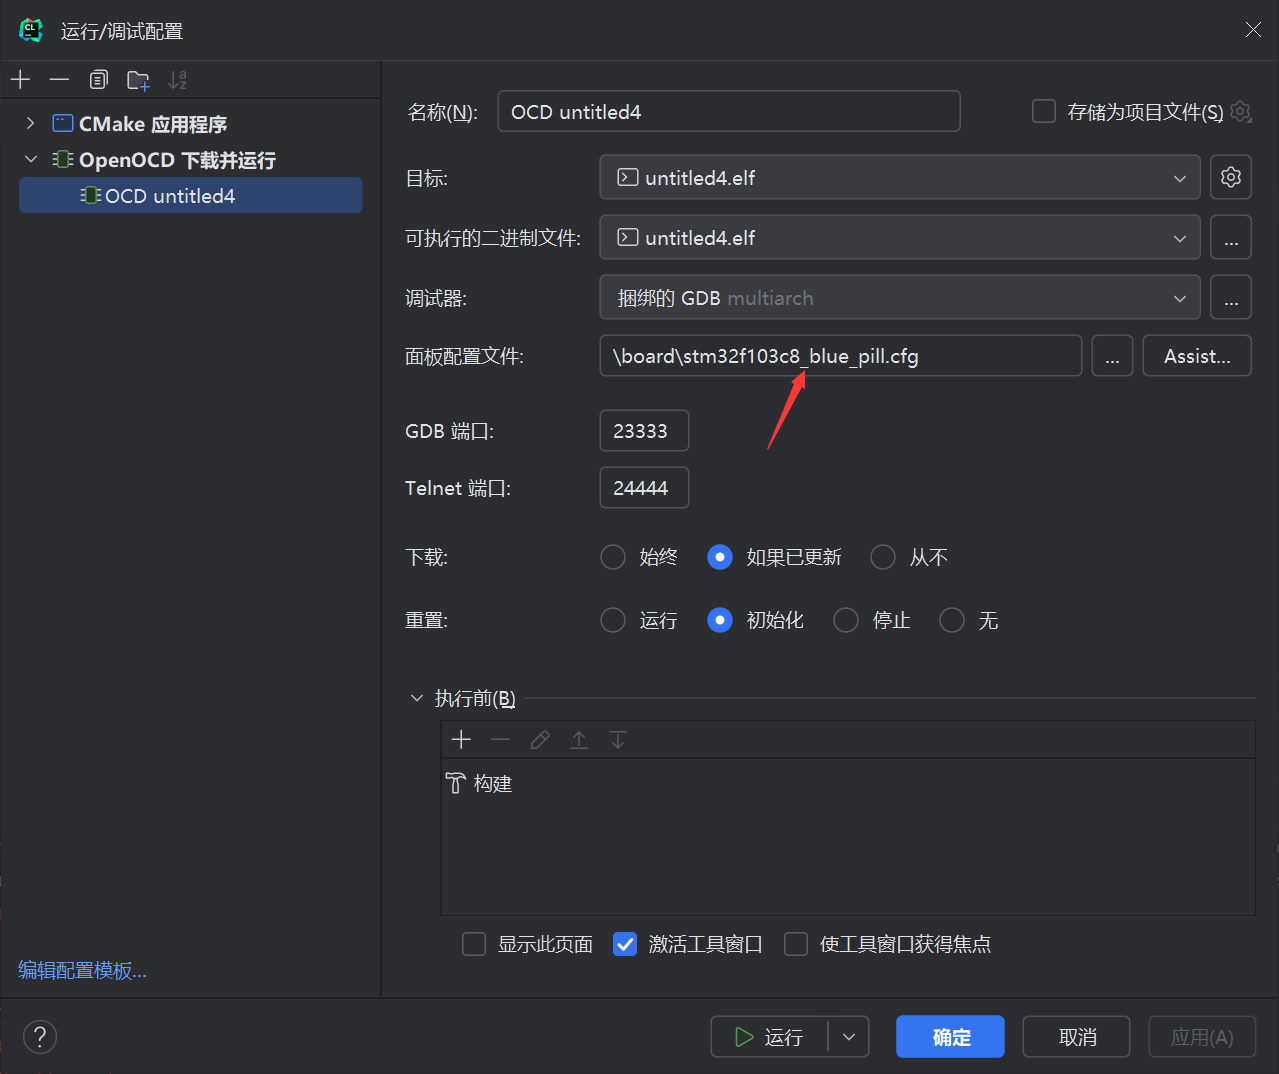Remove the before-launch task

point(500,740)
